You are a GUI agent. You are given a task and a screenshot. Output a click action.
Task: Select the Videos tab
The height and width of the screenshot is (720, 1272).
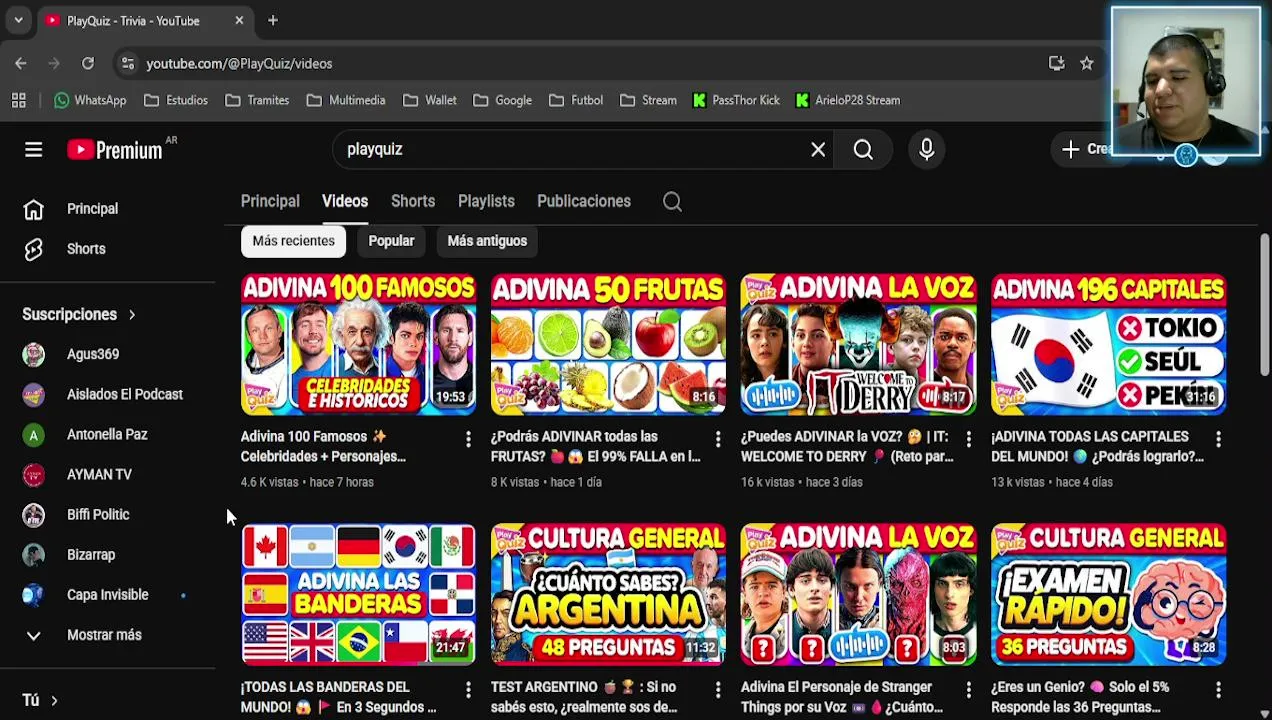pyautogui.click(x=345, y=201)
